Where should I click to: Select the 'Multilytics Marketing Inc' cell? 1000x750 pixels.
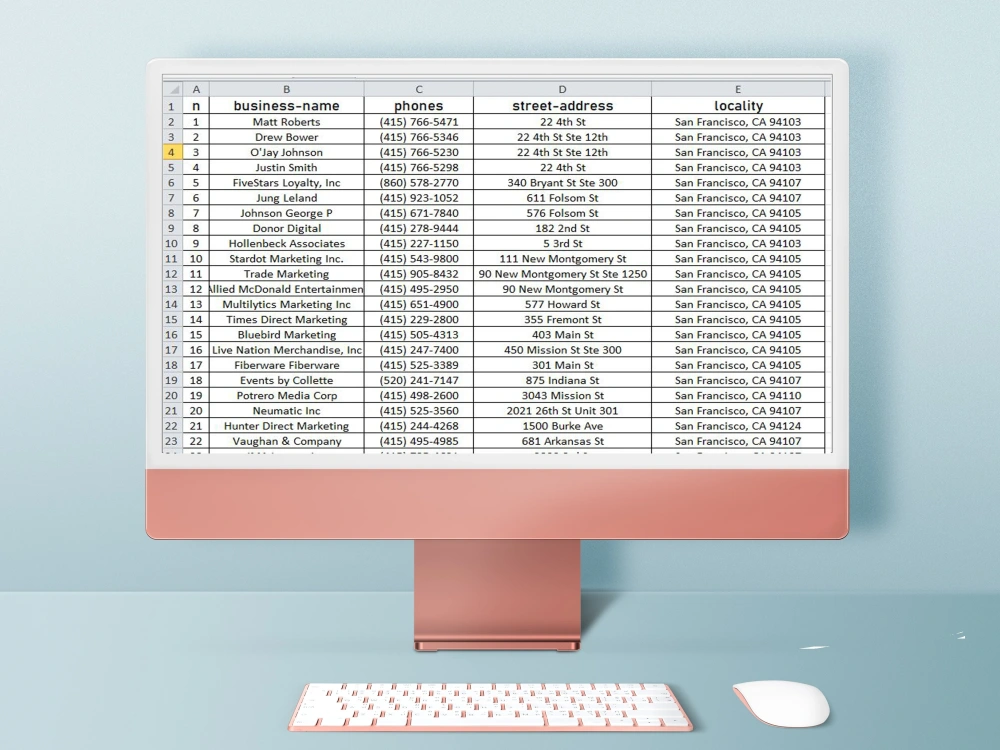[286, 305]
